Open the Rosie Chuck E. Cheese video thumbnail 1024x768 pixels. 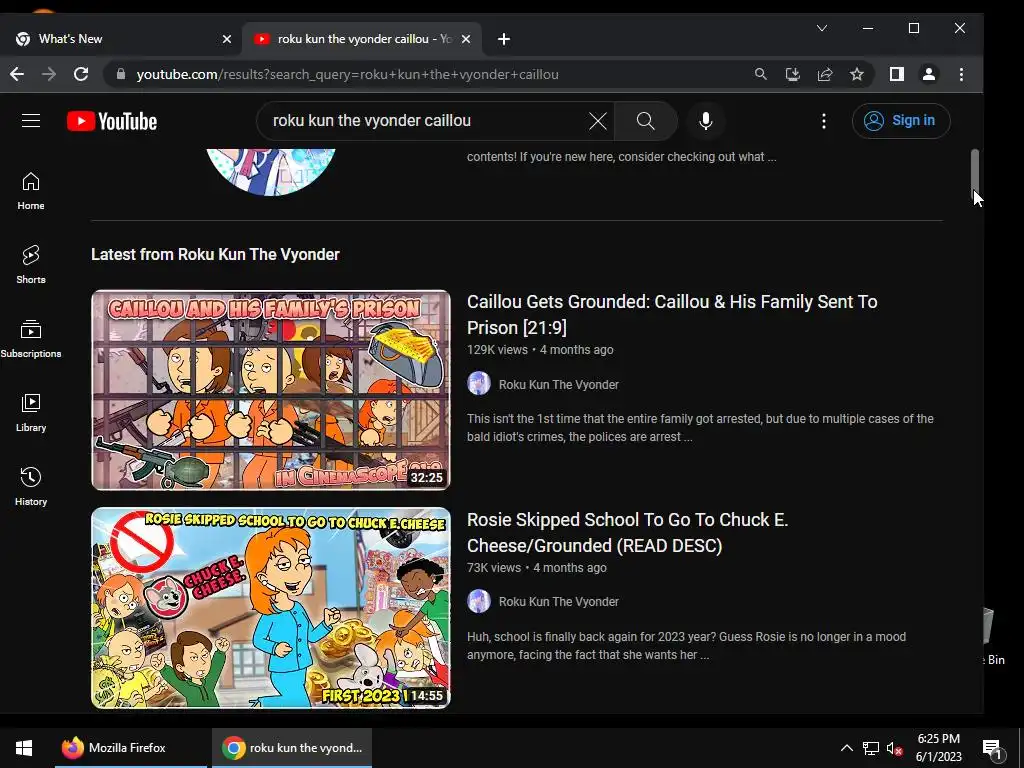[271, 608]
